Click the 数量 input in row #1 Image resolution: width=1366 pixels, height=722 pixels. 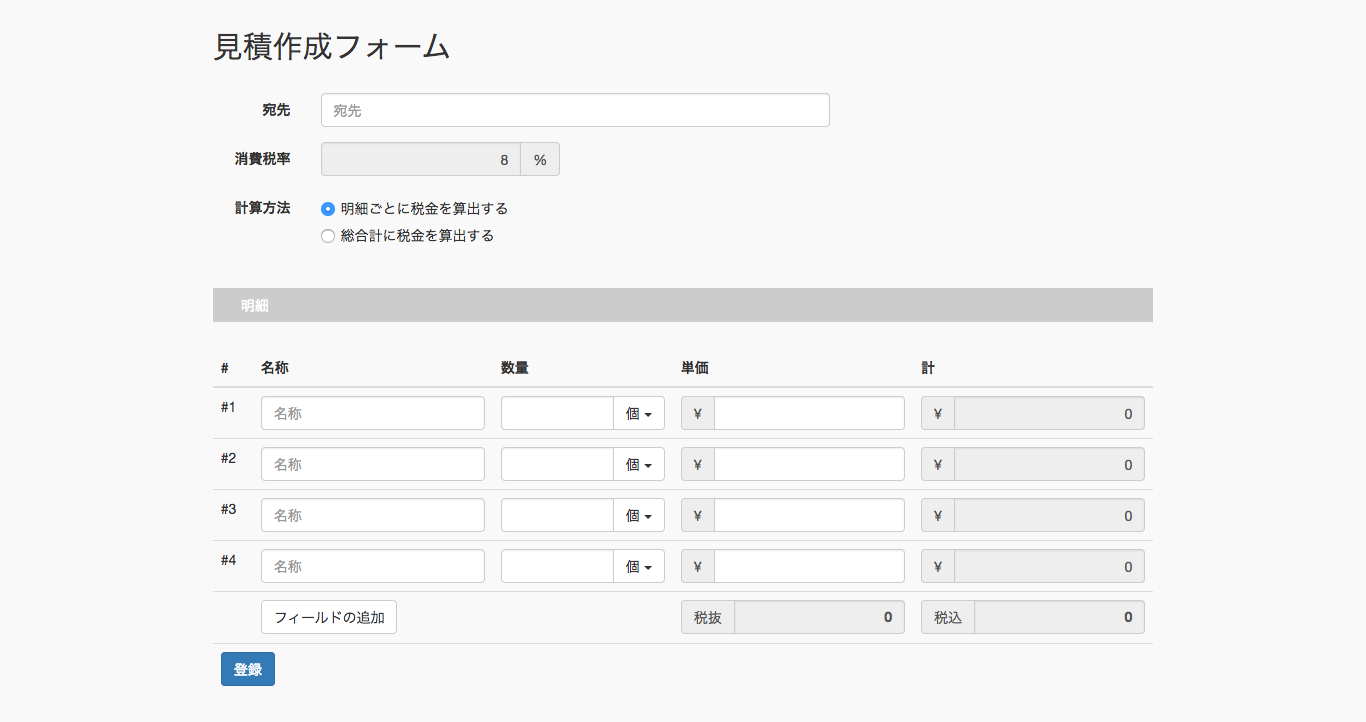pos(557,413)
